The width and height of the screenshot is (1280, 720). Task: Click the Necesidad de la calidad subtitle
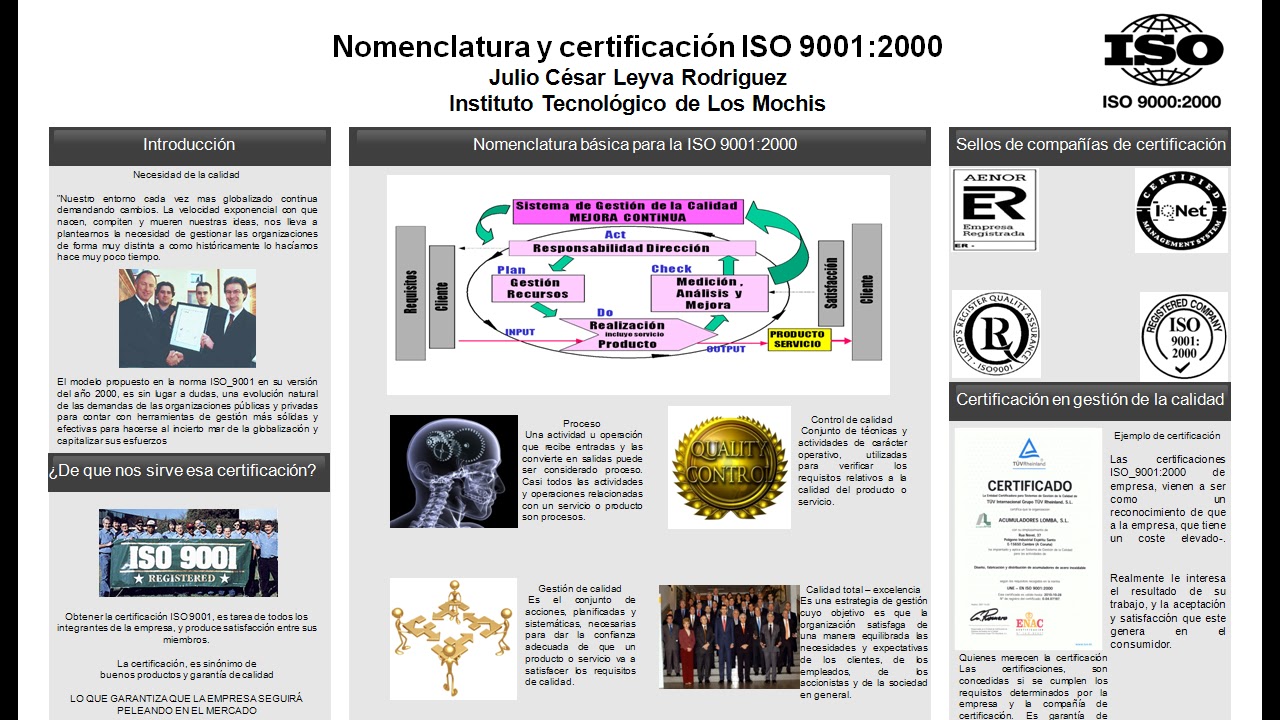pyautogui.click(x=186, y=175)
